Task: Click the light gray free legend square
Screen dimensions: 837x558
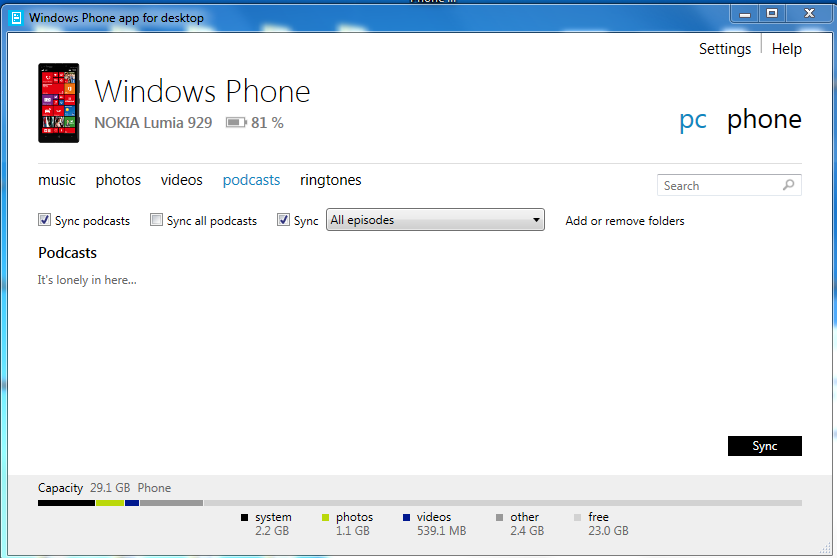Action: coord(578,517)
